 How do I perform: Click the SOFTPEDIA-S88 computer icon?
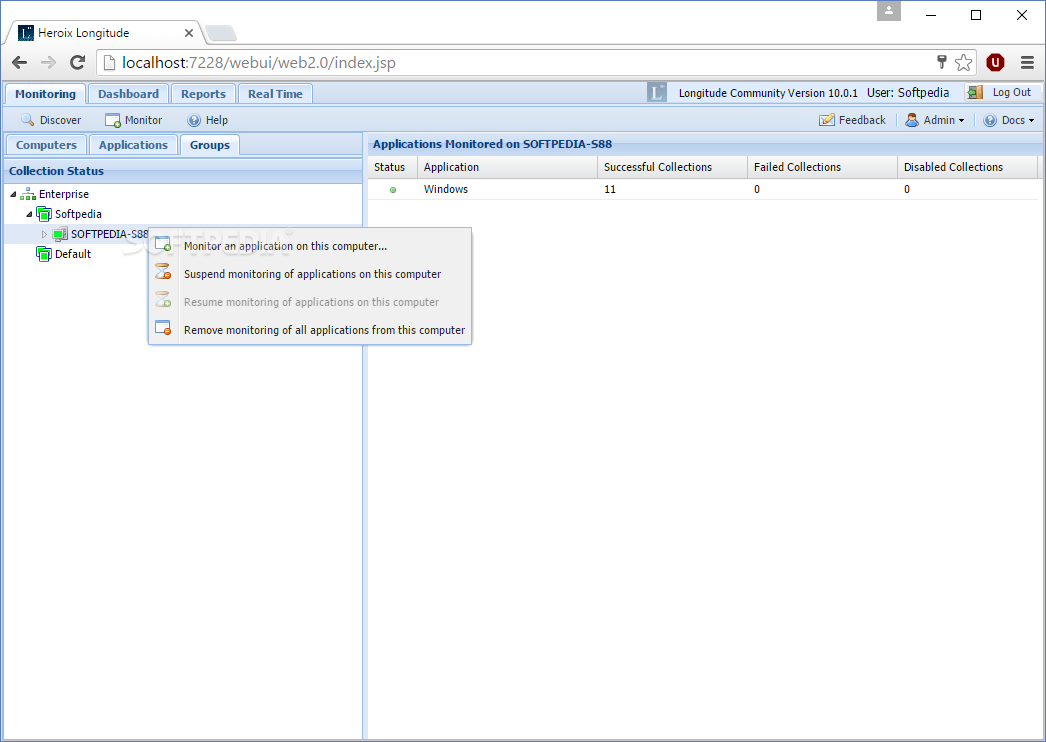(x=60, y=234)
